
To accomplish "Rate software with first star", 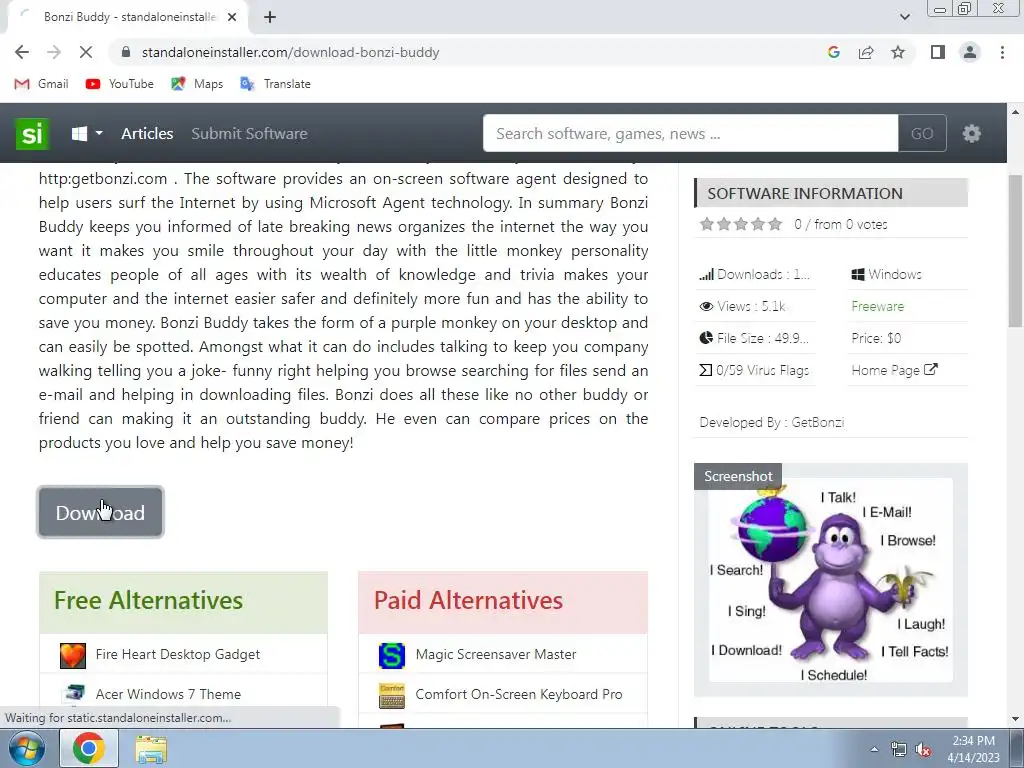I will pos(707,225).
